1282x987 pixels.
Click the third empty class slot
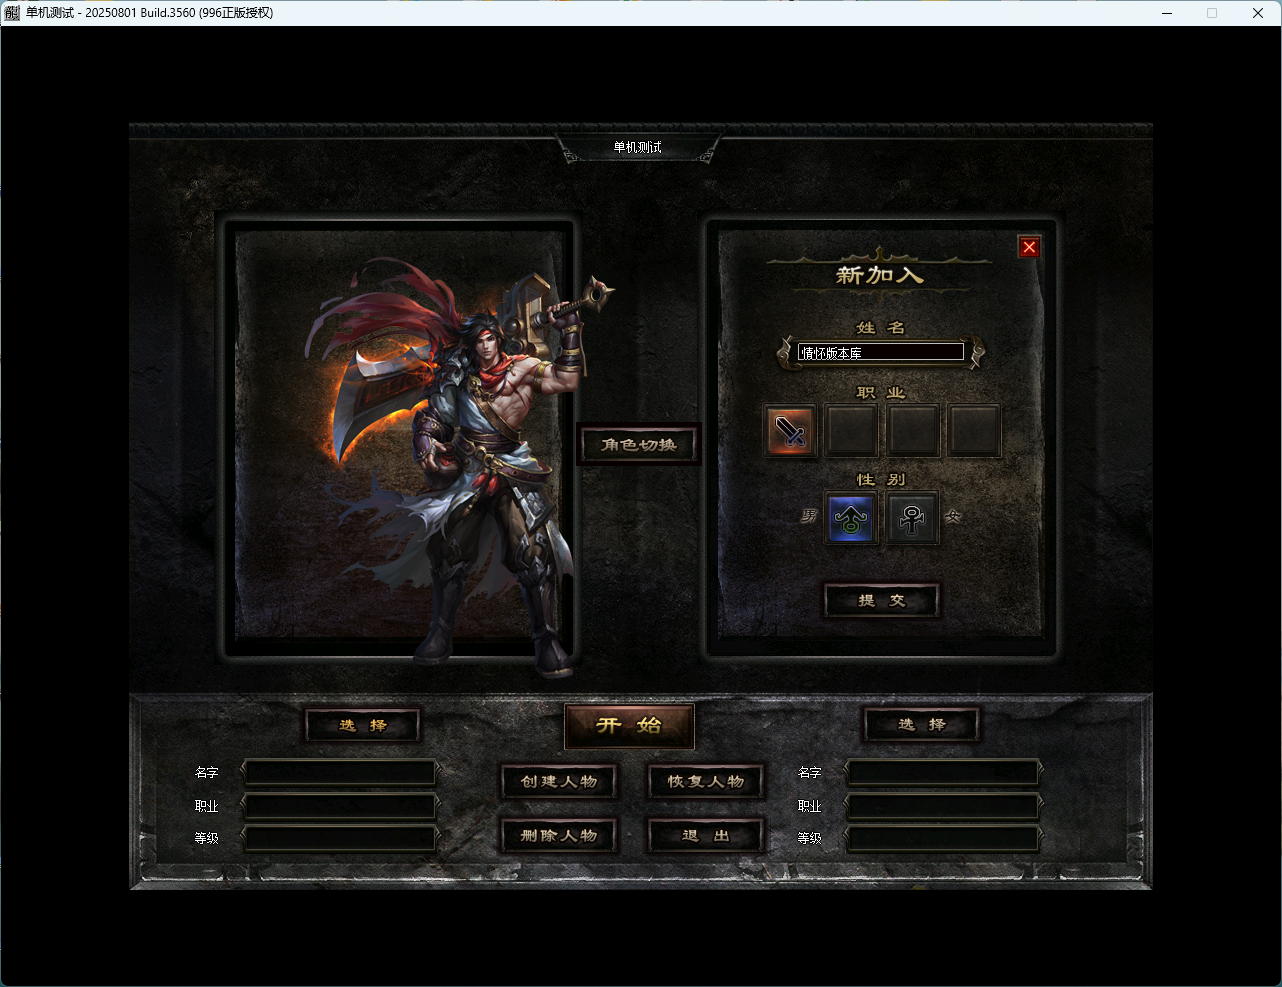coord(913,431)
